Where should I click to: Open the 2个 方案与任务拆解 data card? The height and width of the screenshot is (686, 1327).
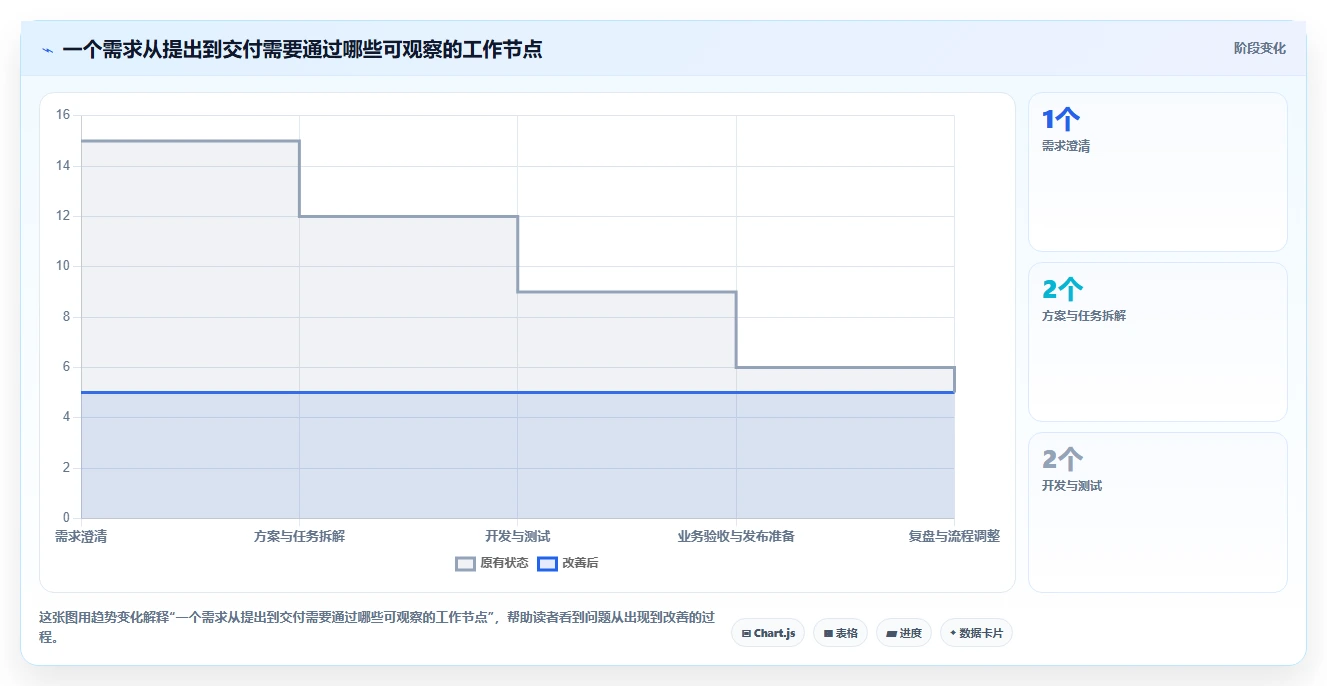[1157, 342]
